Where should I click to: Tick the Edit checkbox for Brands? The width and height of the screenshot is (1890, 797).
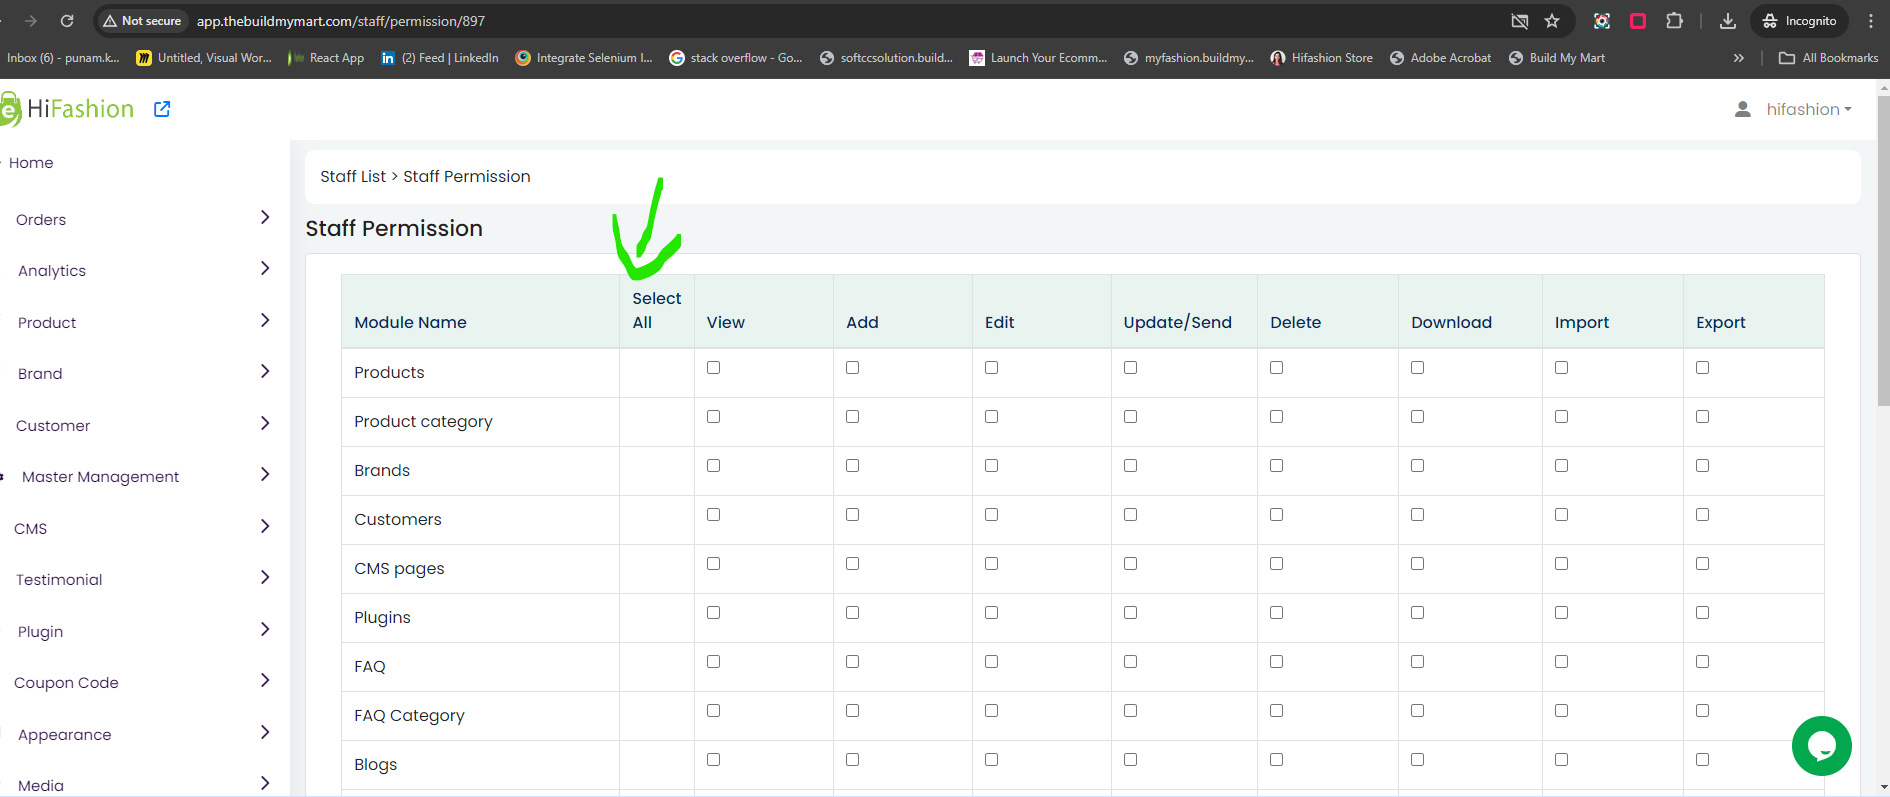point(991,465)
